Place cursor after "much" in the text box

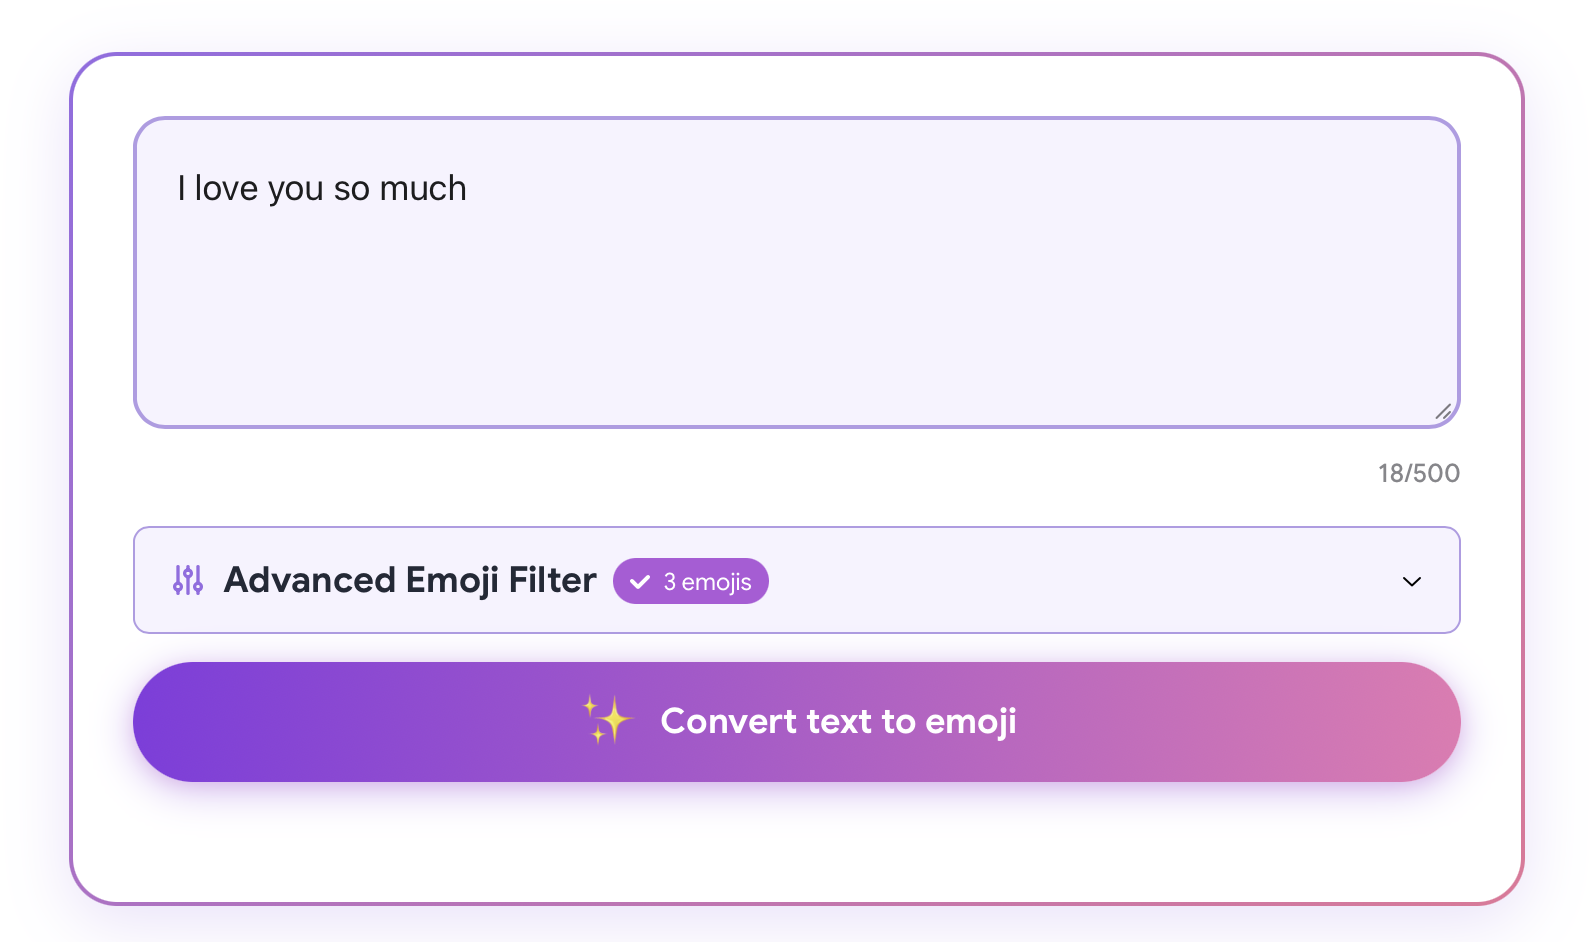(x=469, y=188)
